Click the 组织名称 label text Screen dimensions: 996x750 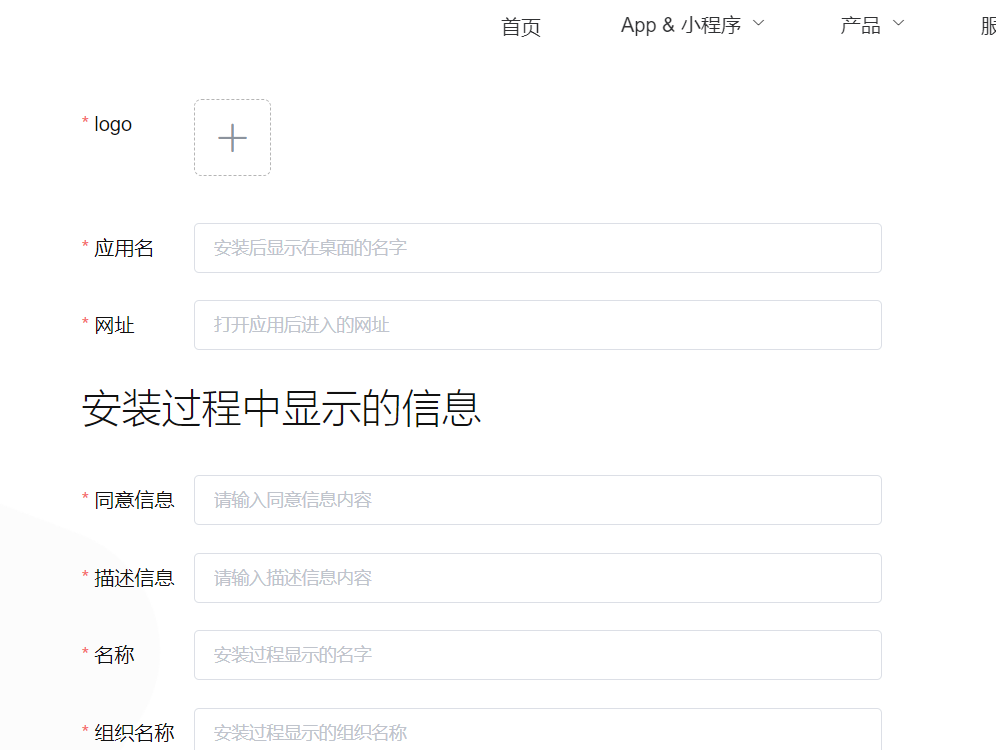click(134, 733)
